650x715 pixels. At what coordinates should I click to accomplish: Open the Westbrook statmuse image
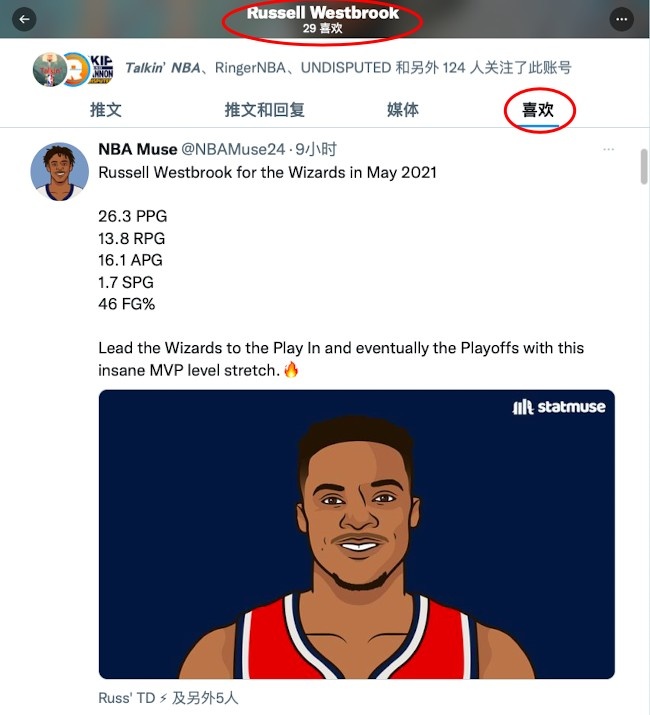pos(357,534)
